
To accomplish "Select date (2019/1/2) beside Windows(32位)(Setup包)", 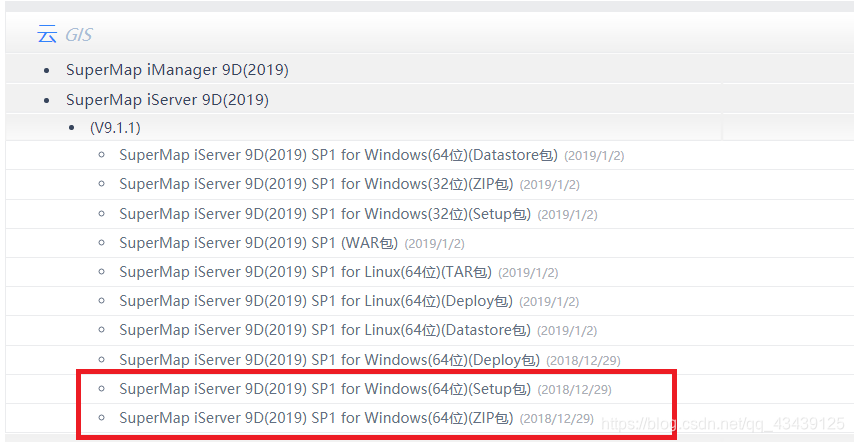I will 568,215.
